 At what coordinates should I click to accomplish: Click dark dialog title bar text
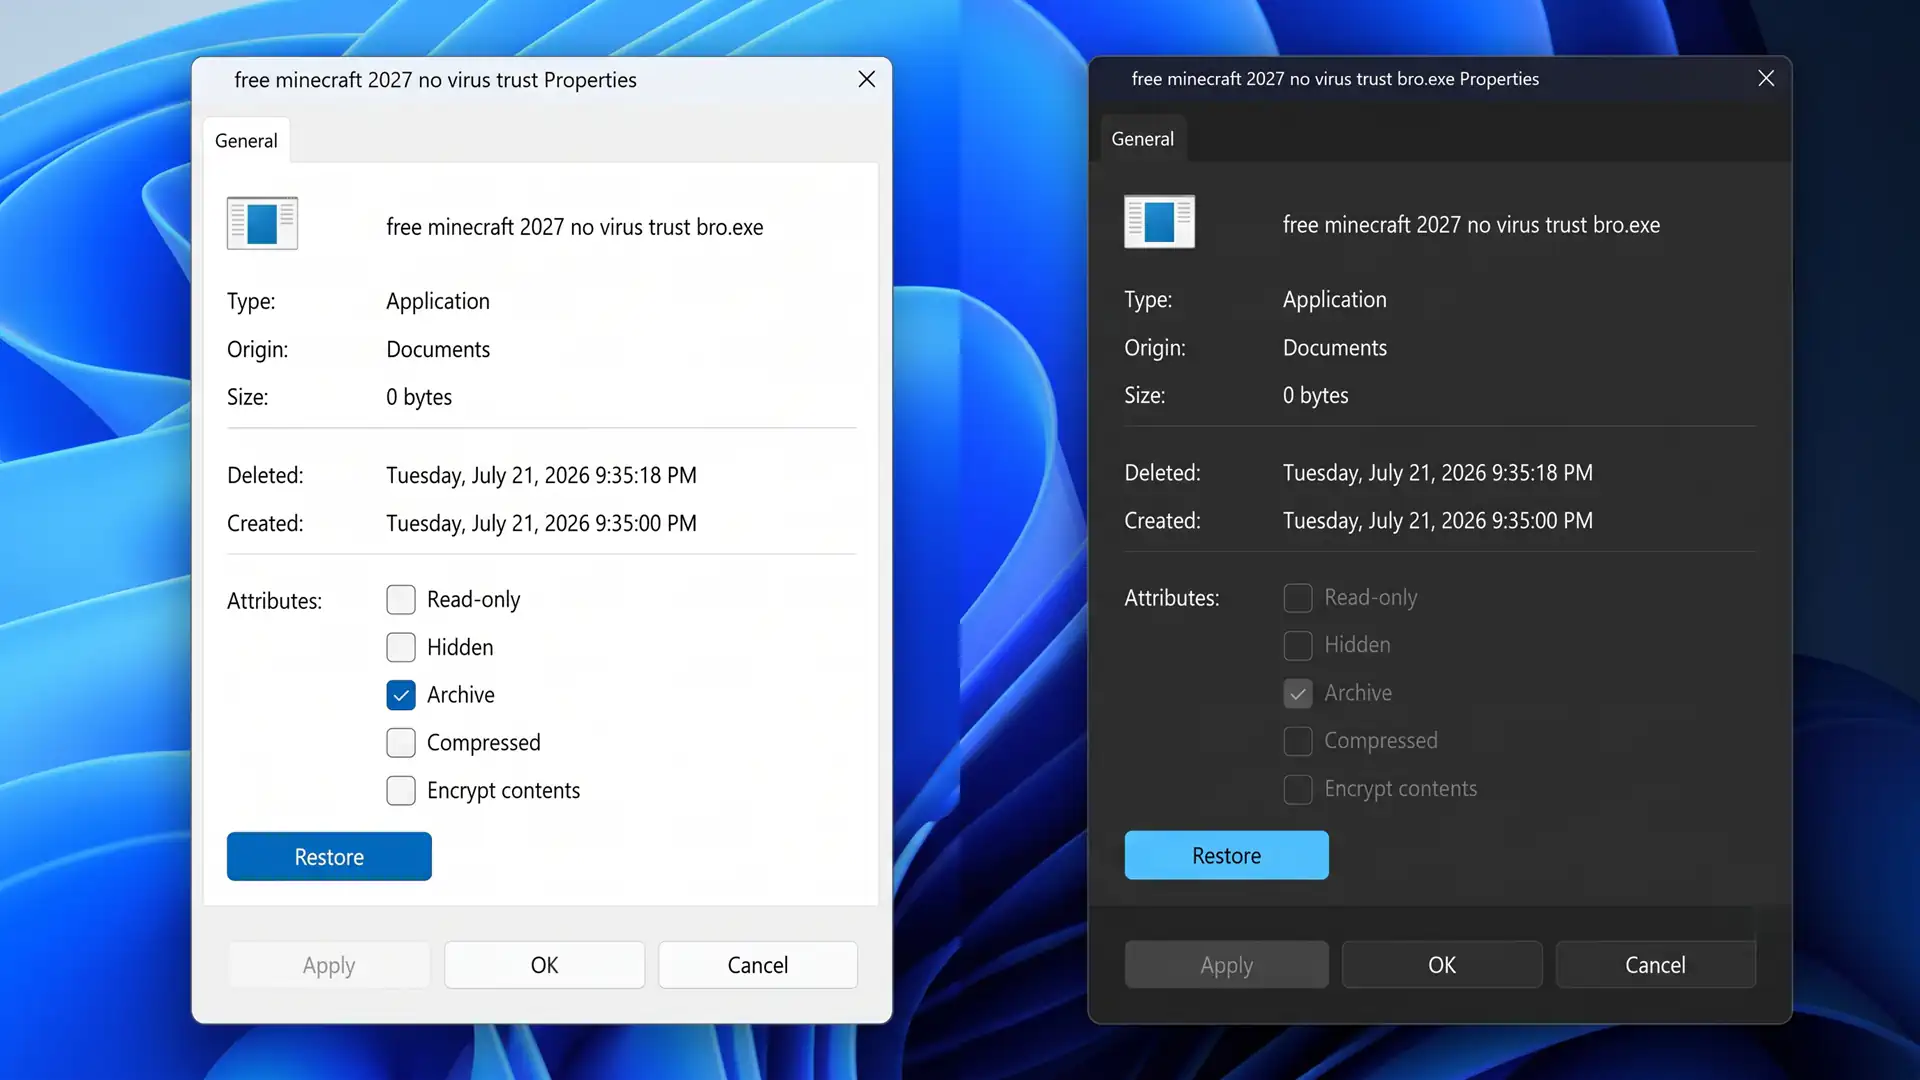(1335, 79)
